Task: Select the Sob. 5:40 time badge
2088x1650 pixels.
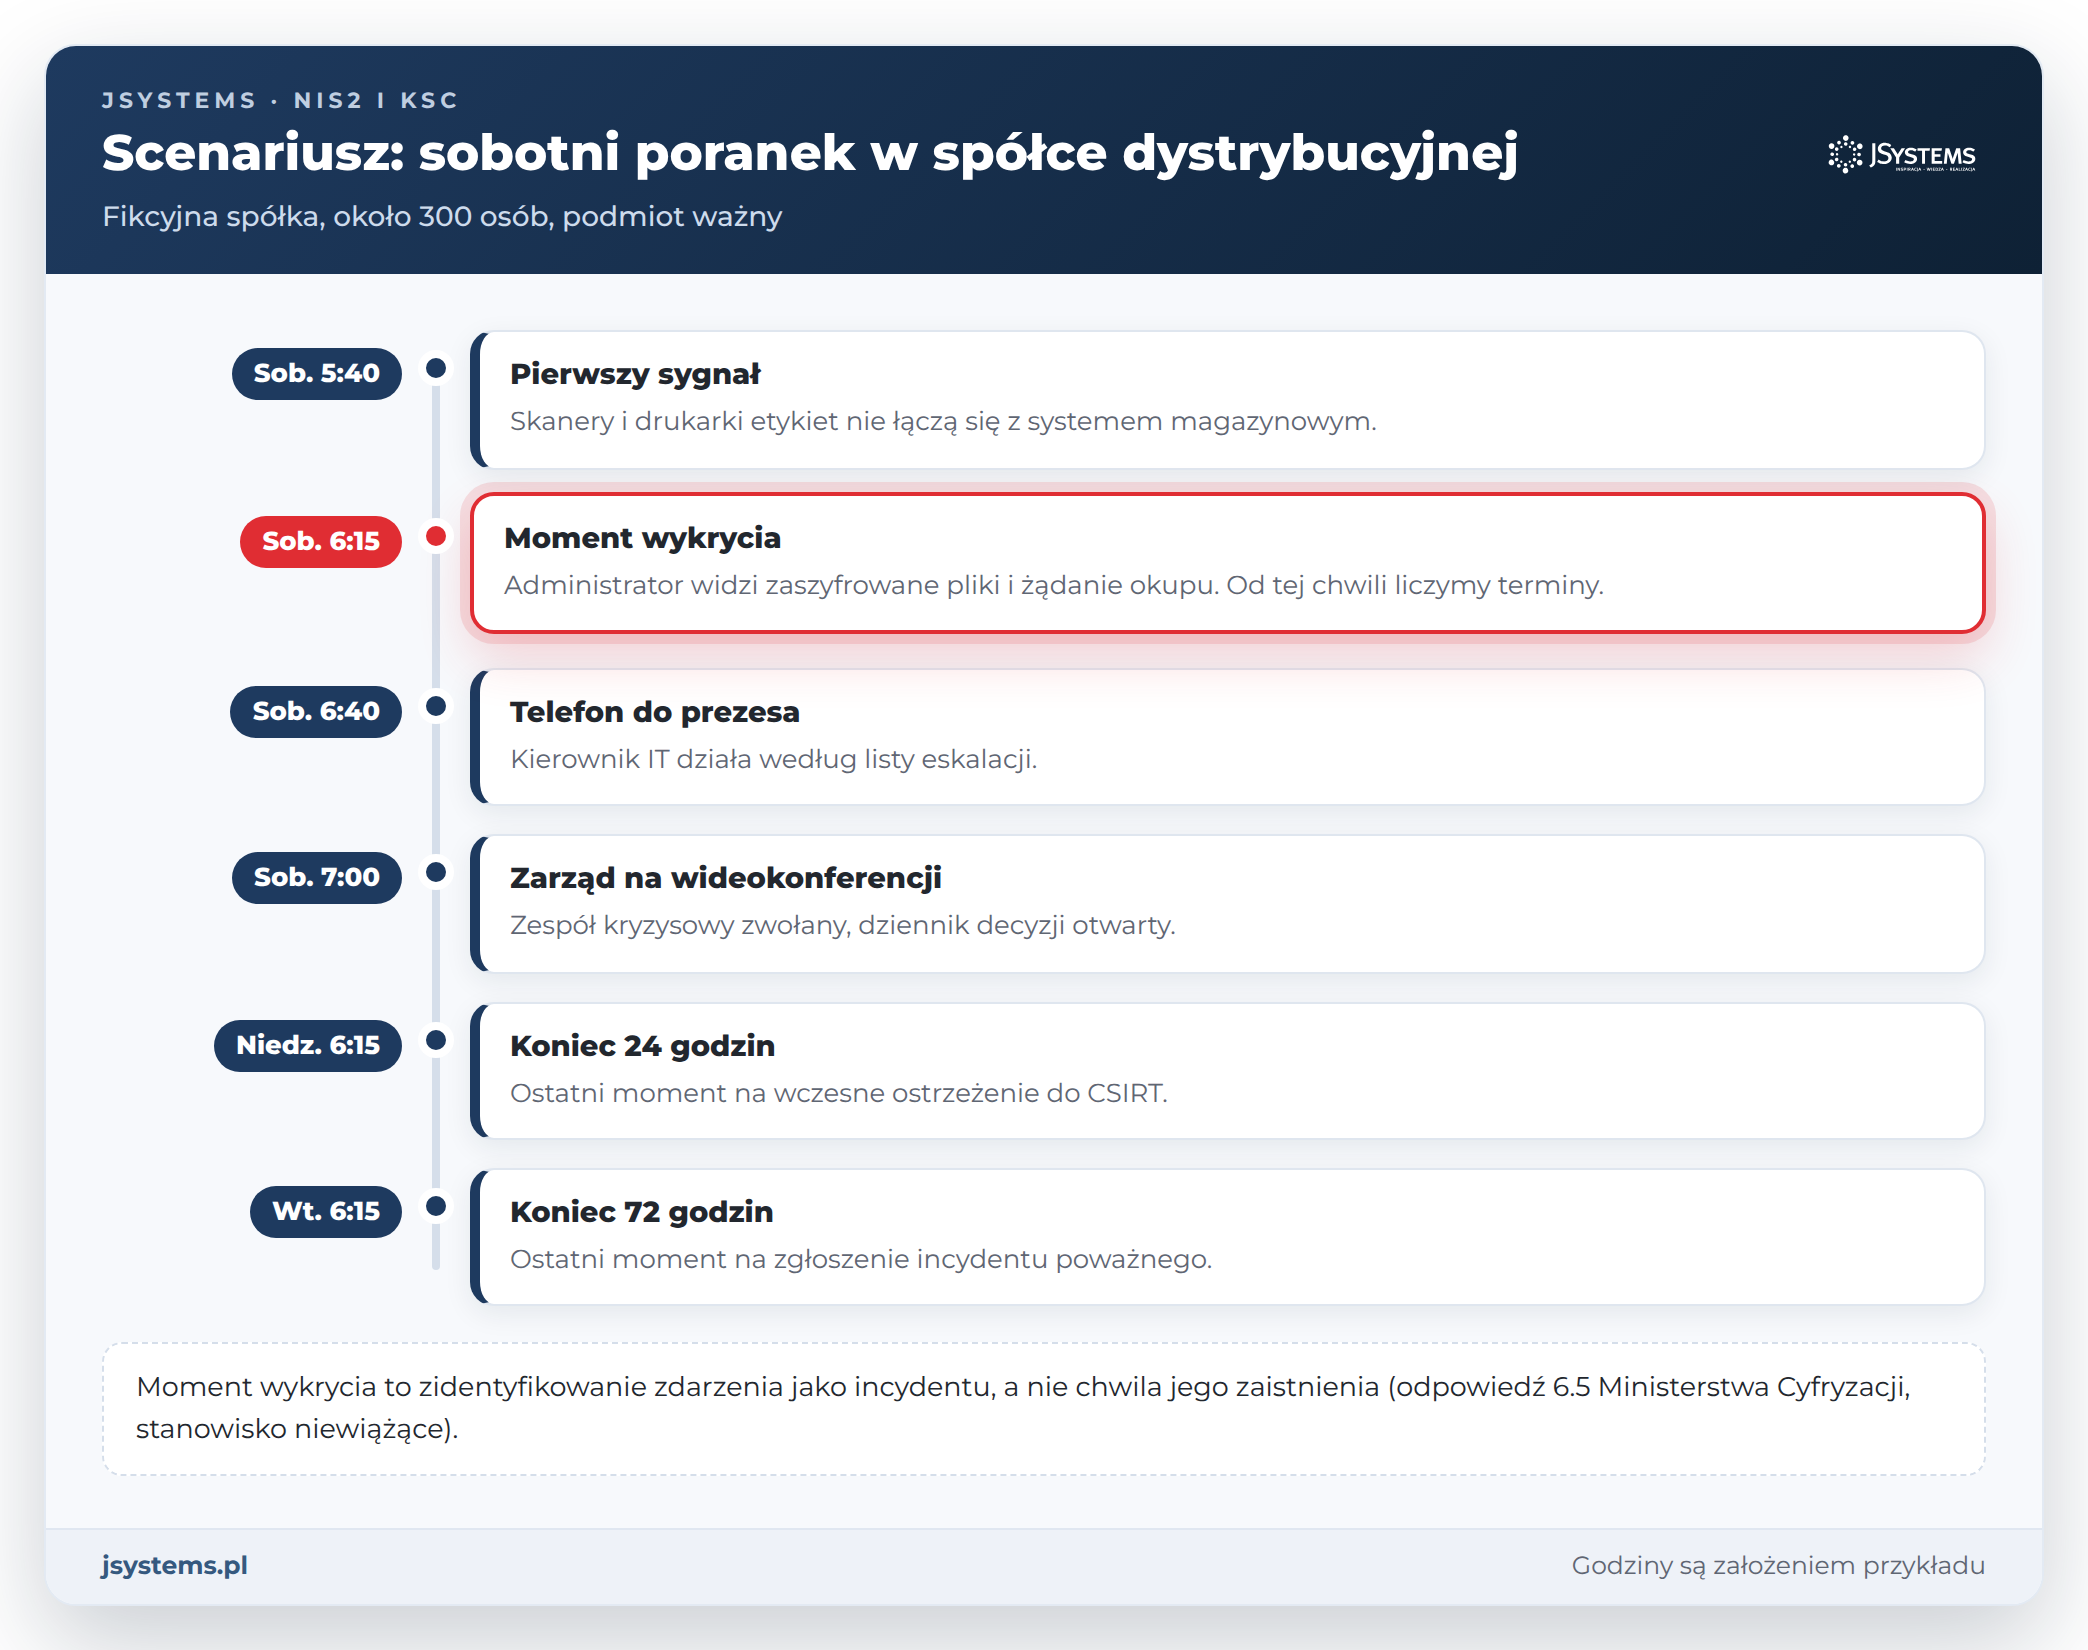Action: coord(317,374)
